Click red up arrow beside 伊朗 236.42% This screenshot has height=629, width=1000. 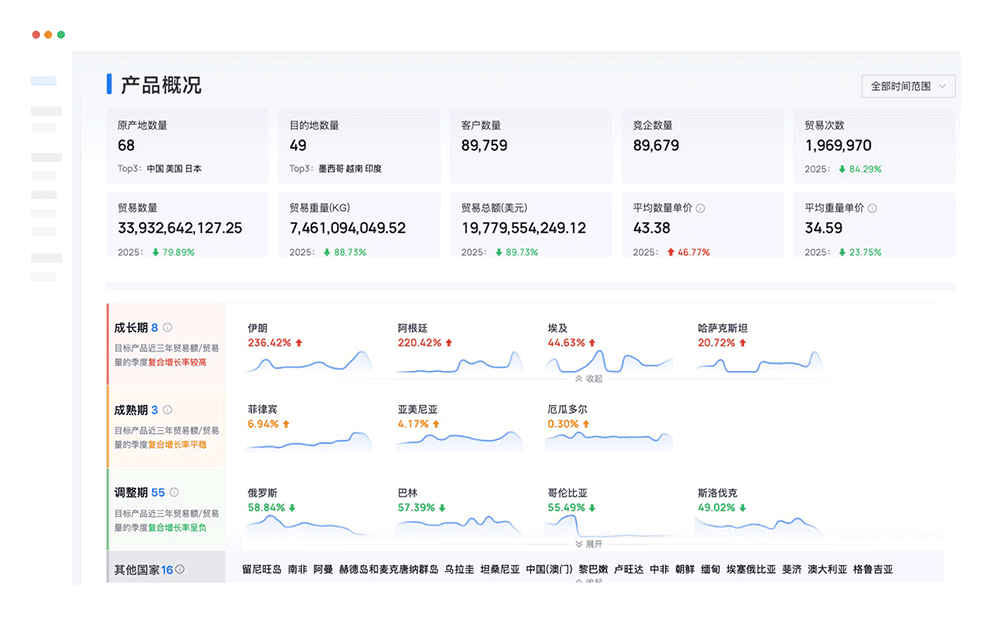[x=298, y=343]
